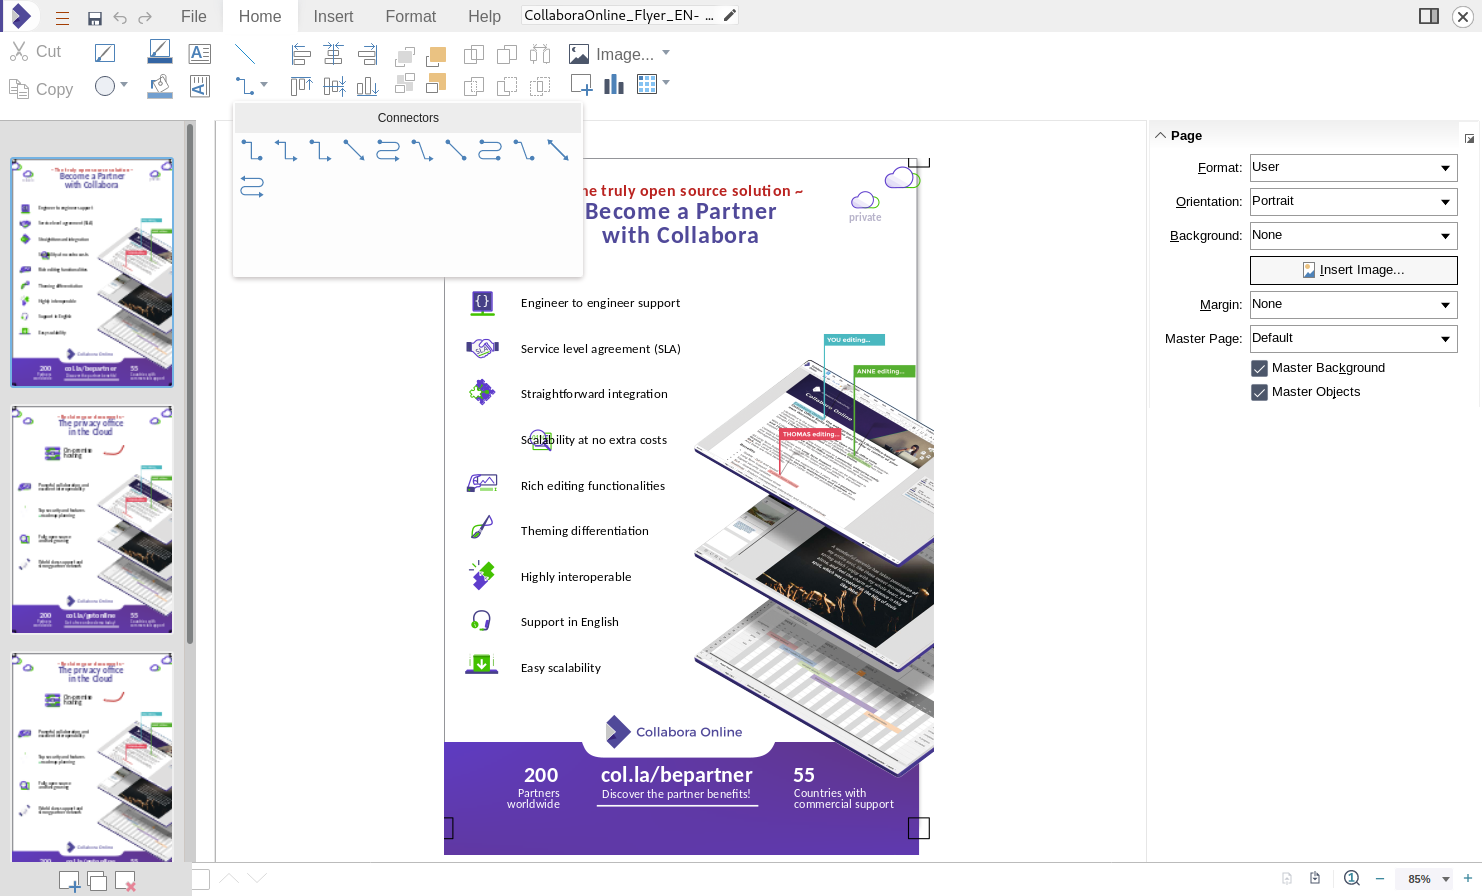Open Page panel more options icon
This screenshot has height=896, width=1482.
(1469, 138)
